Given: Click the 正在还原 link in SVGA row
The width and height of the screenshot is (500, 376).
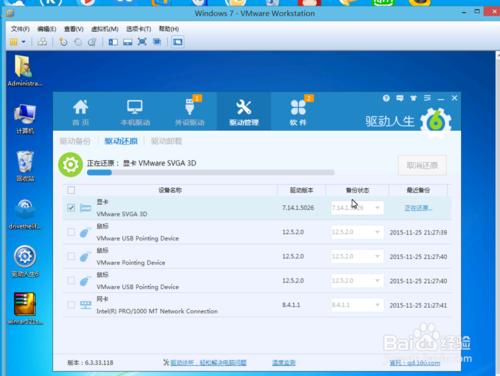Looking at the screenshot, I should (418, 208).
